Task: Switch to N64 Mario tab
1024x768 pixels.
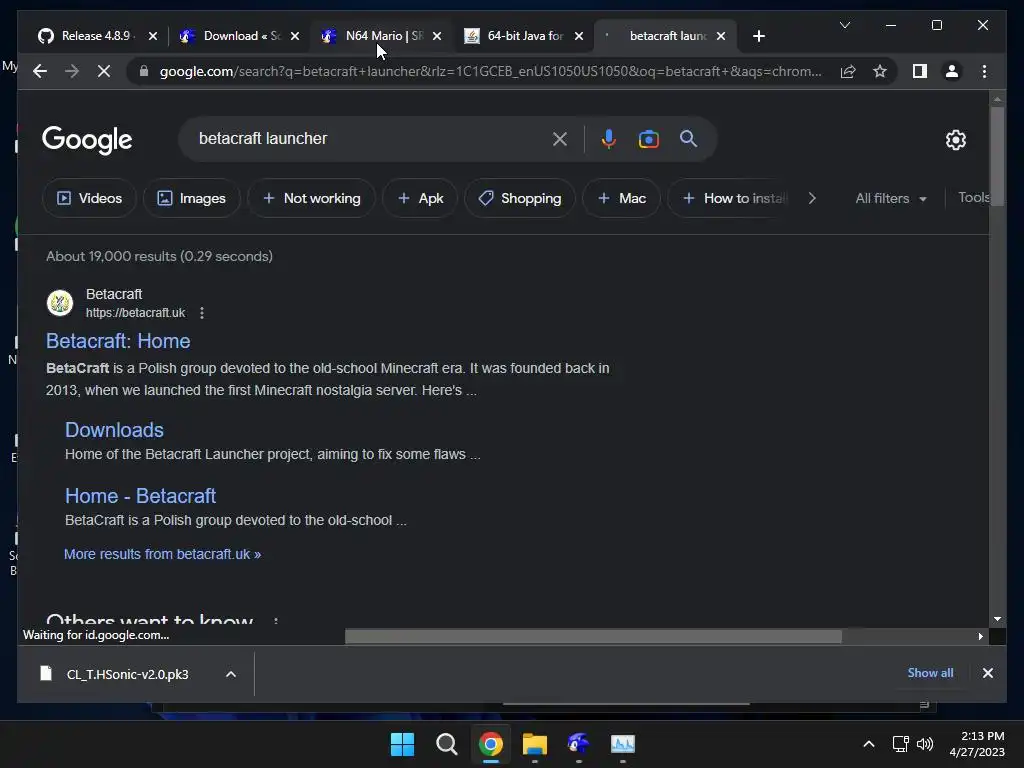Action: point(379,36)
